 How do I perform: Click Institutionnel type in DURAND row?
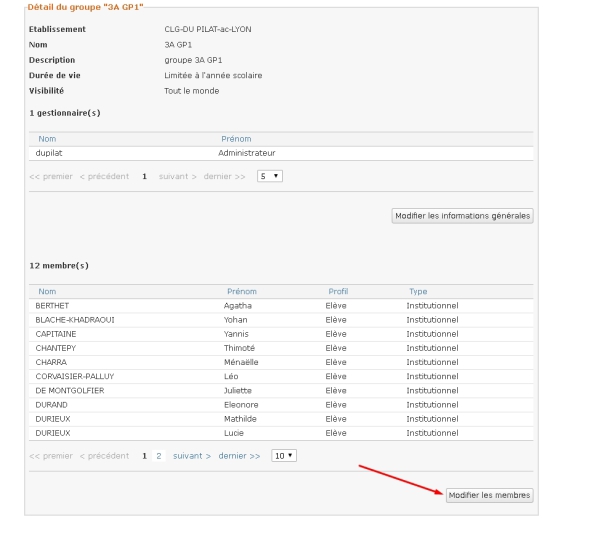432,405
